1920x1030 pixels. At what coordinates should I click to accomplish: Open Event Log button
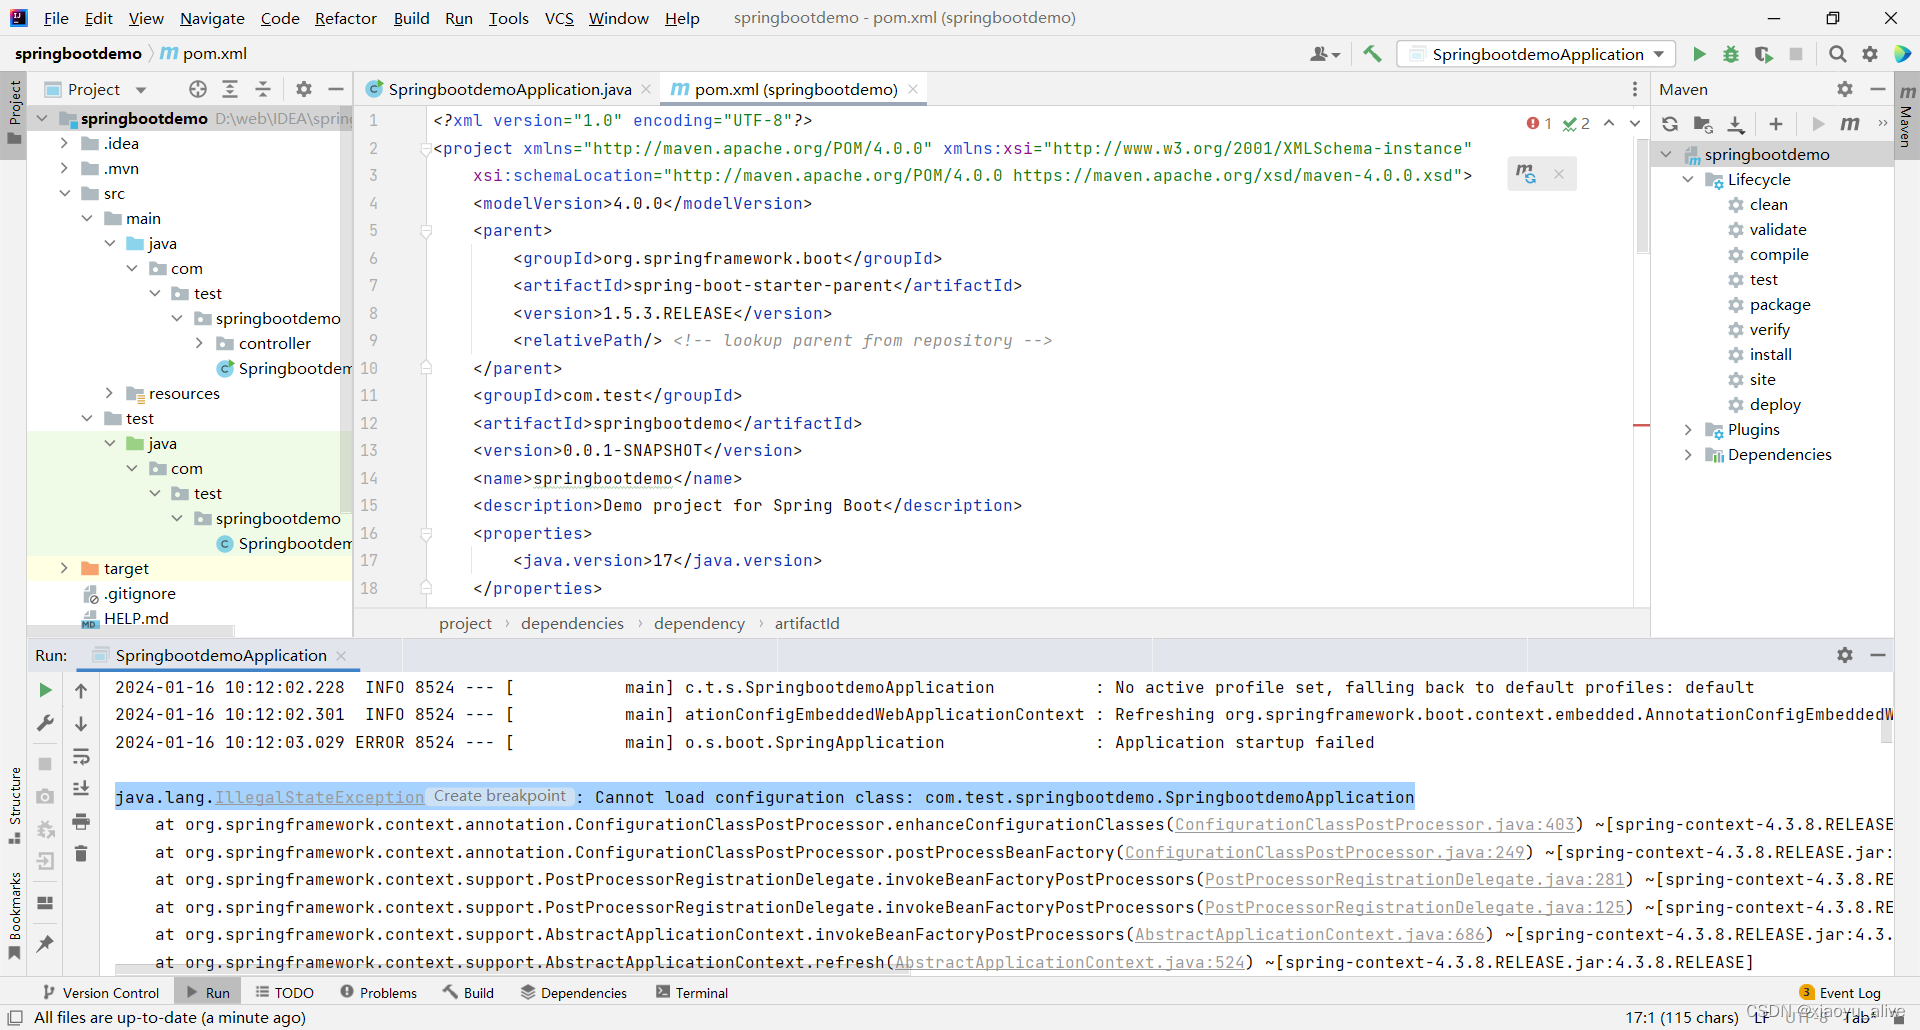[x=1840, y=993]
